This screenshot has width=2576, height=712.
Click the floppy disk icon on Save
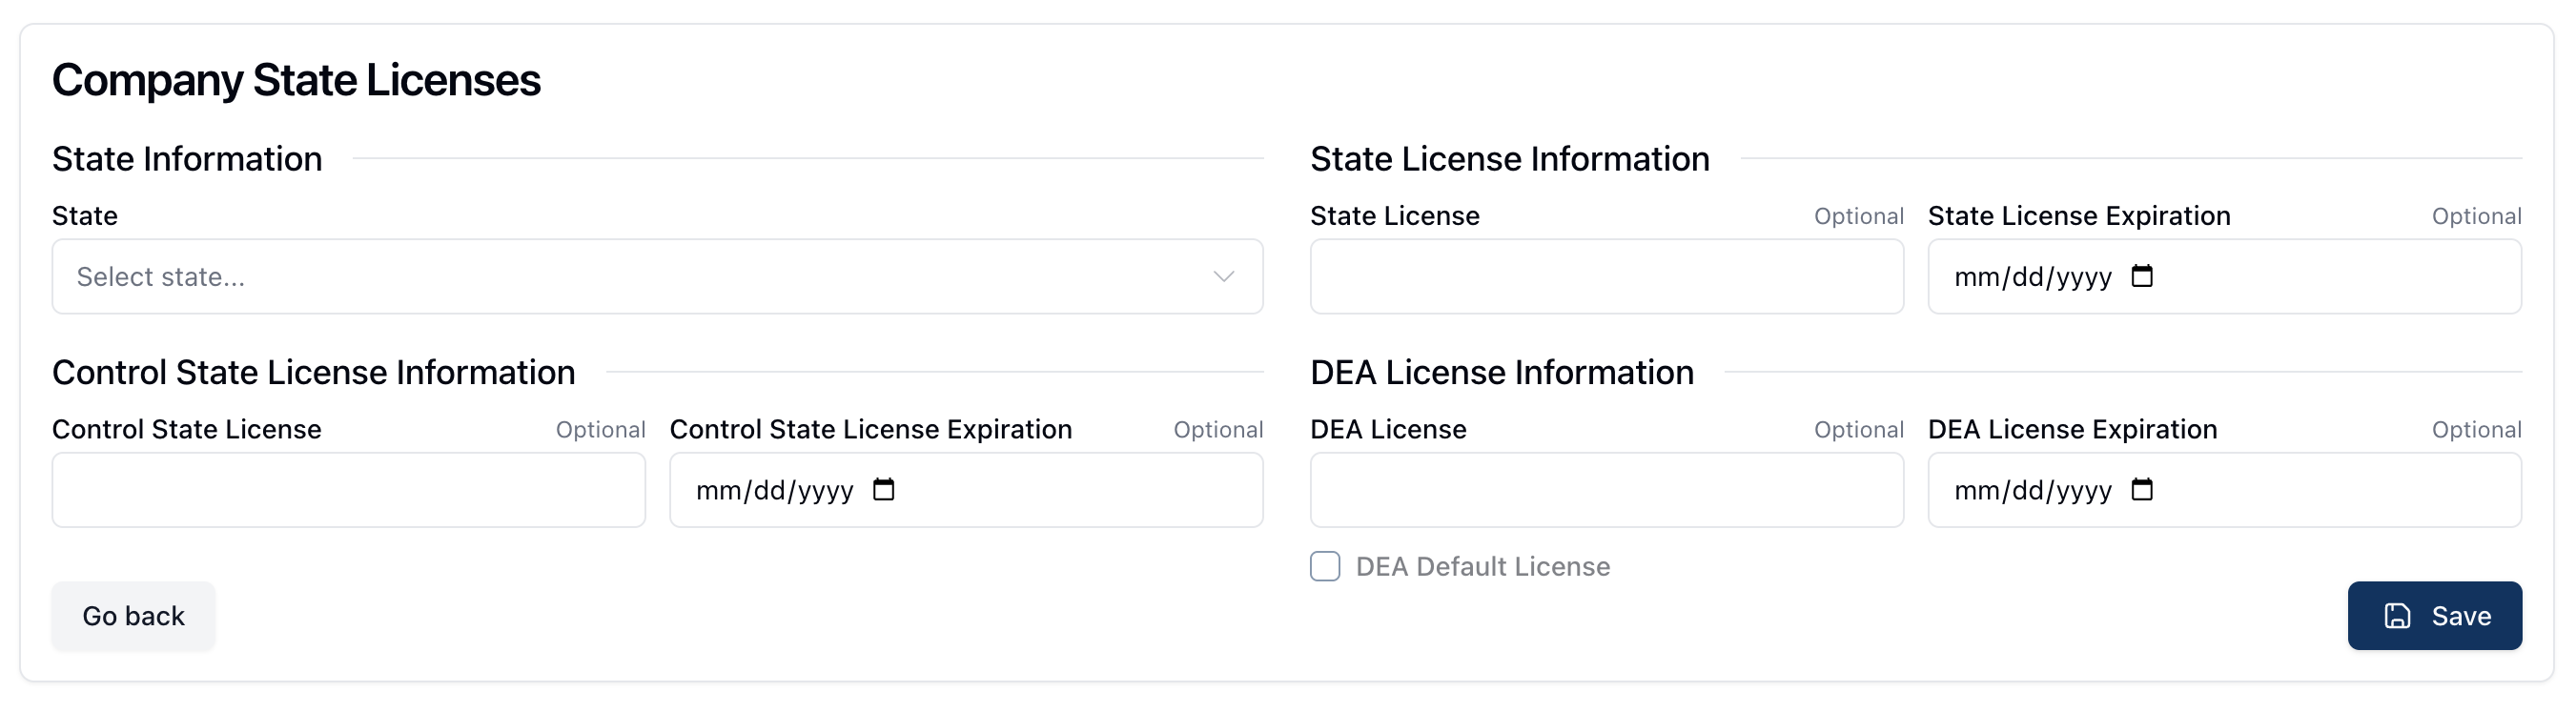2397,616
